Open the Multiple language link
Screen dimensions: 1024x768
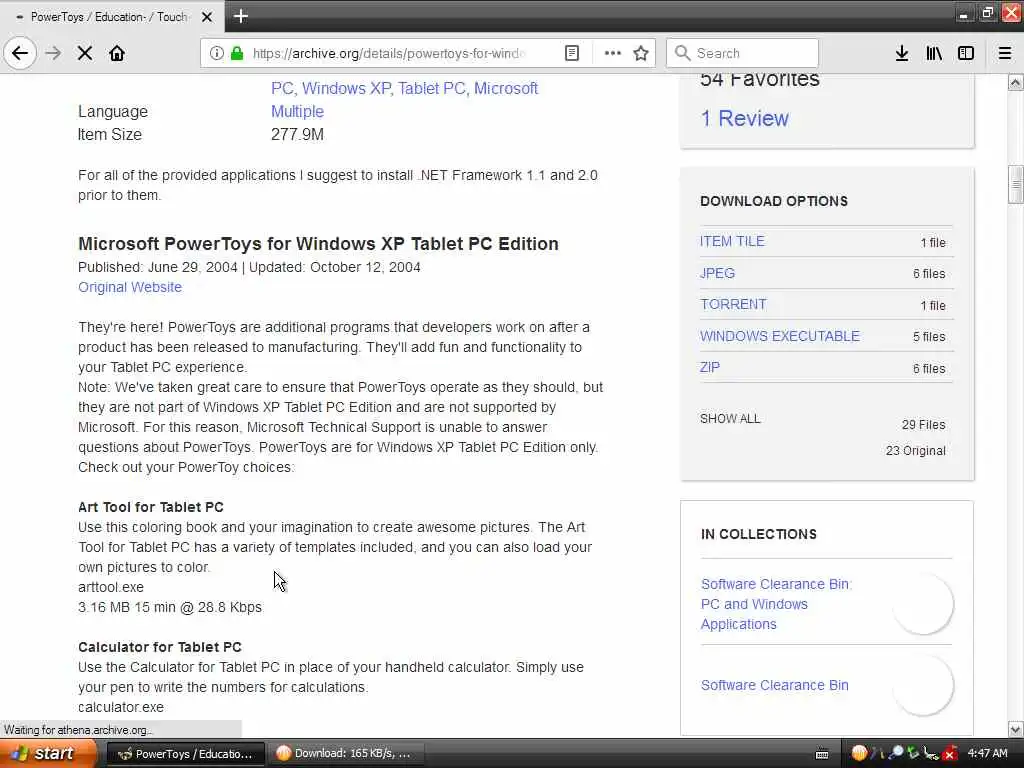click(x=297, y=112)
